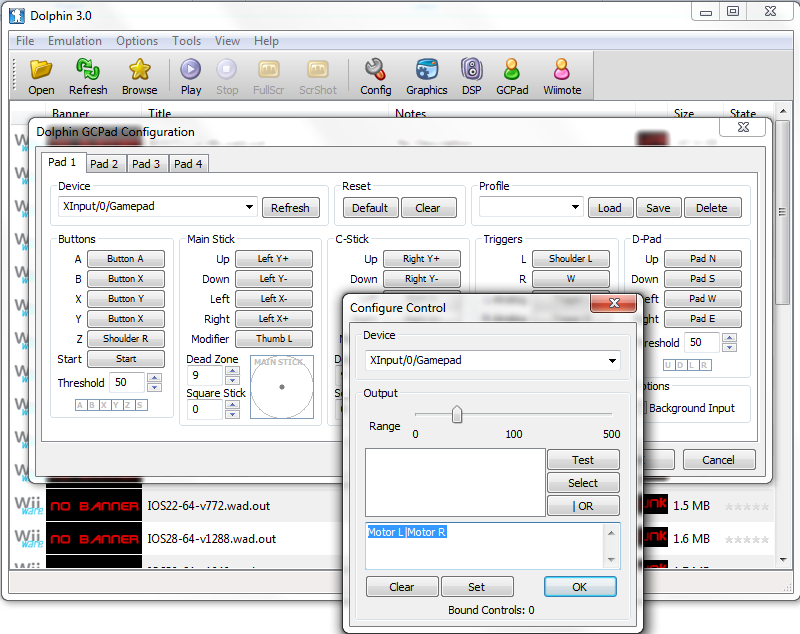Rebind C-Stick Up Right Y+
This screenshot has height=634, width=800.
click(421, 259)
